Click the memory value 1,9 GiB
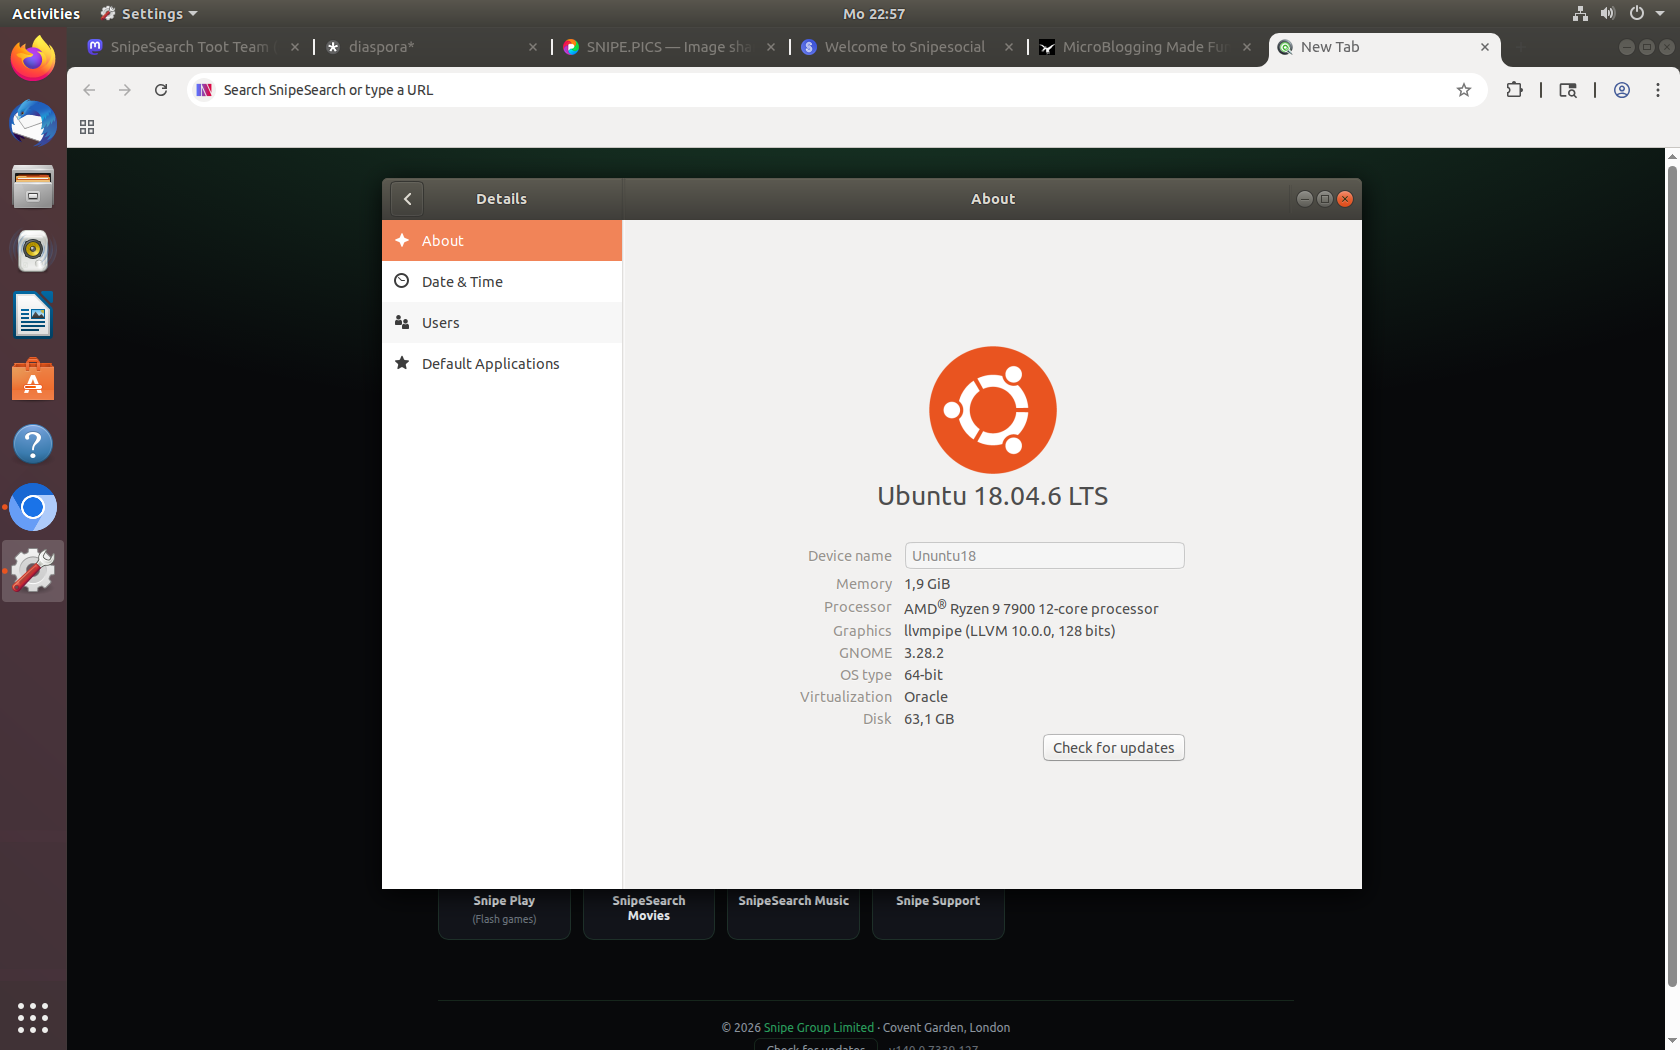The image size is (1680, 1050). (x=927, y=584)
